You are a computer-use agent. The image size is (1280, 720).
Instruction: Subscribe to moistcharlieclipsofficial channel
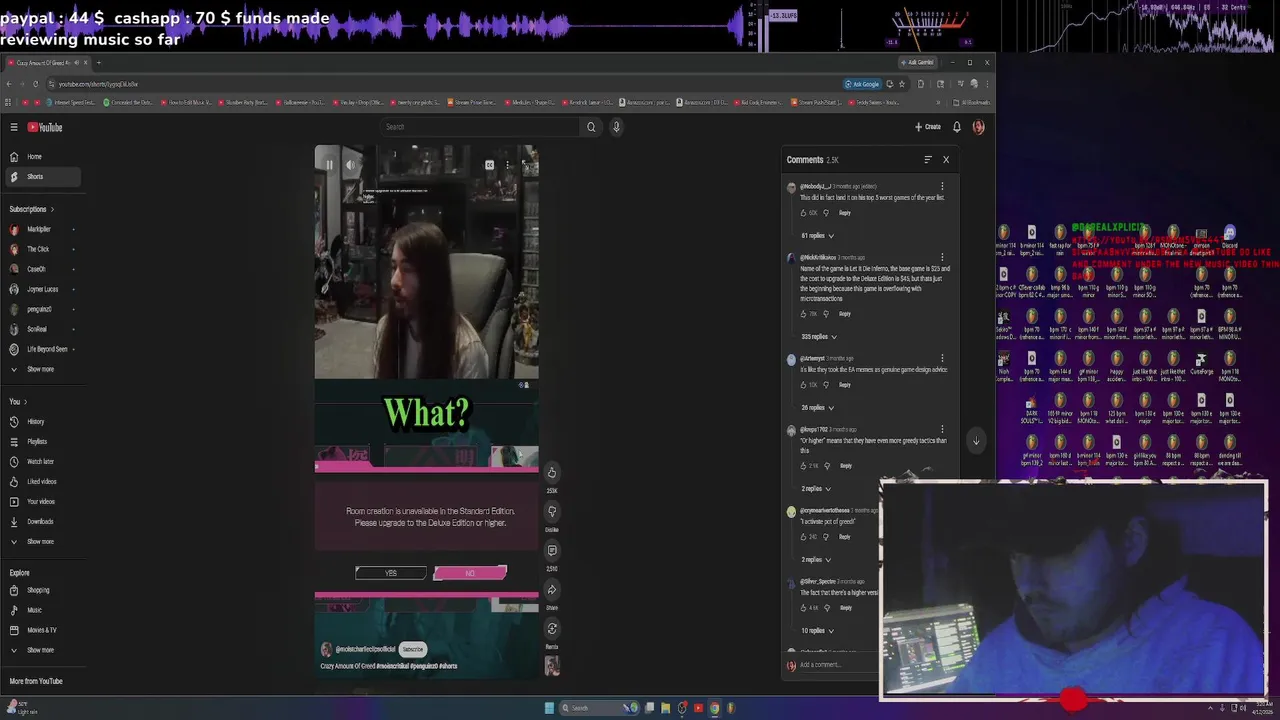pos(413,649)
